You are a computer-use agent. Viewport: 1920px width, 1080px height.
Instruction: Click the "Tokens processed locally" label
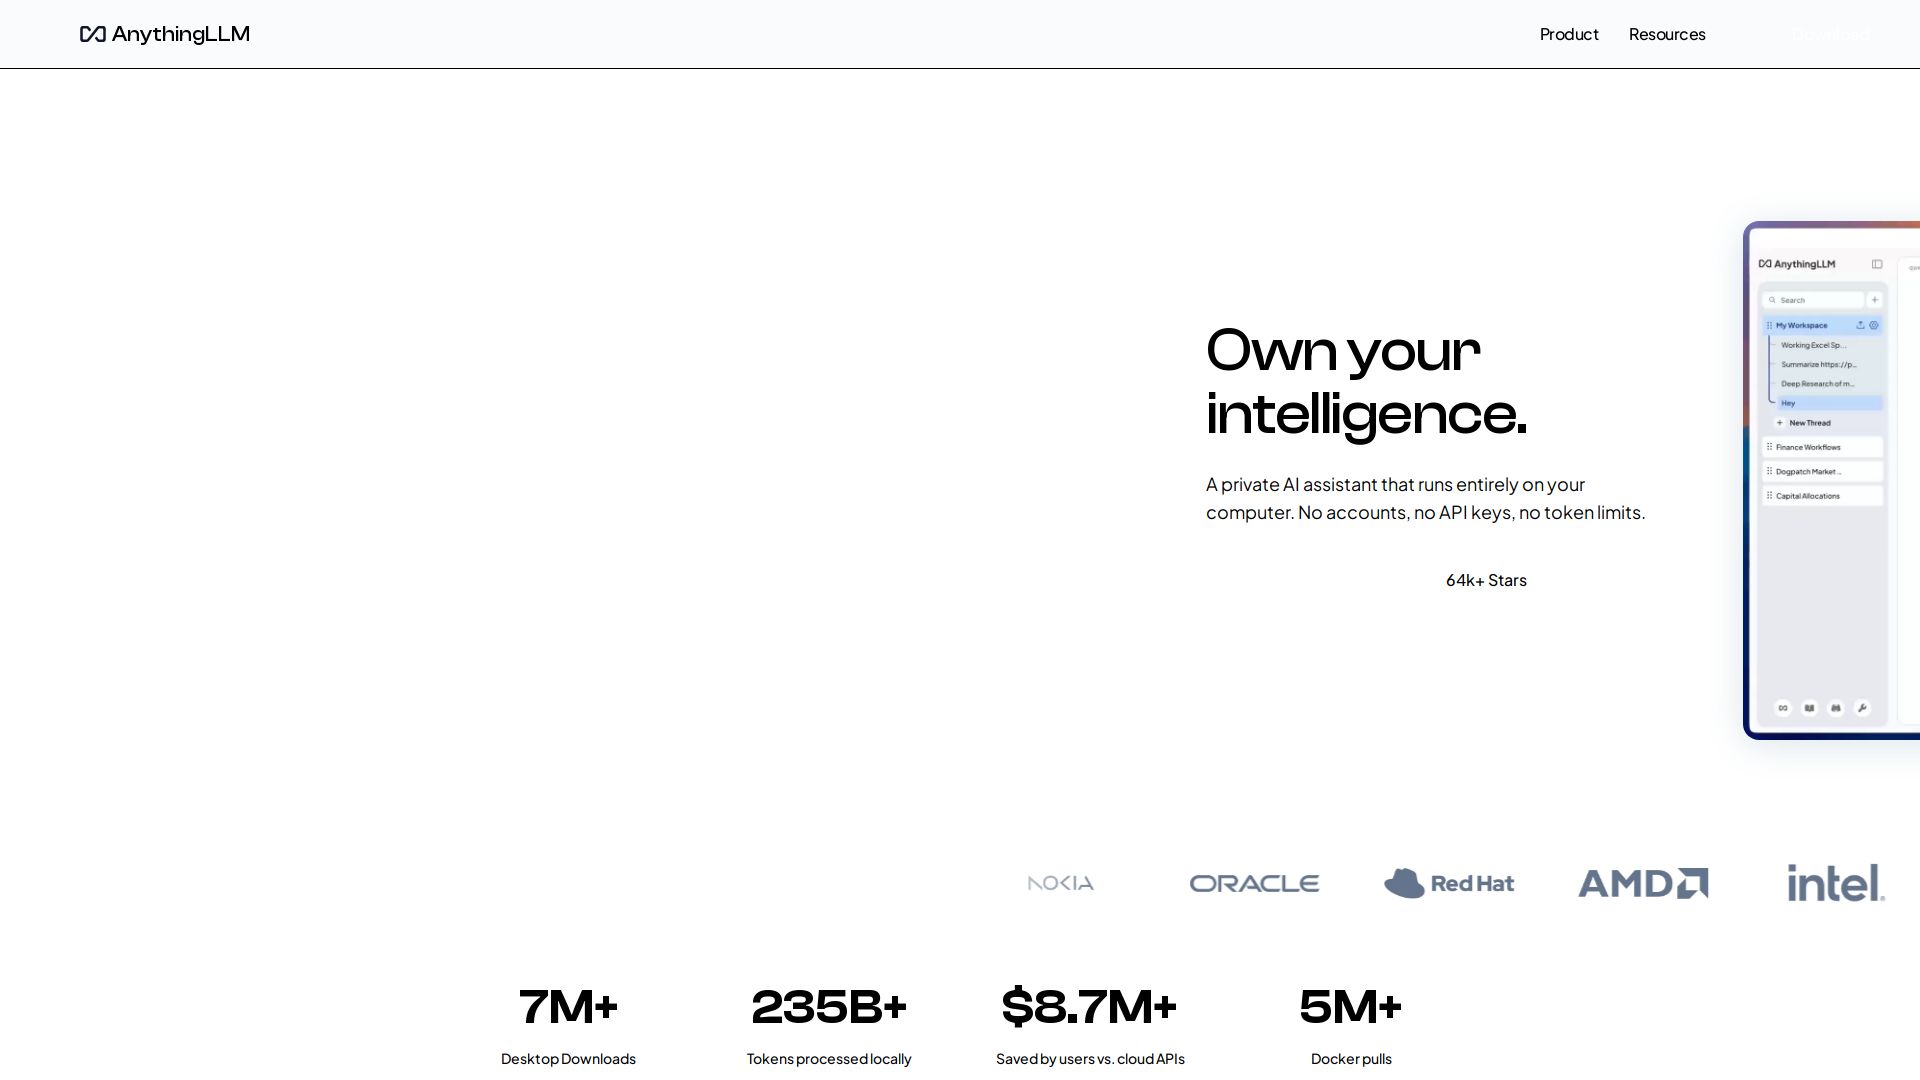829,1059
